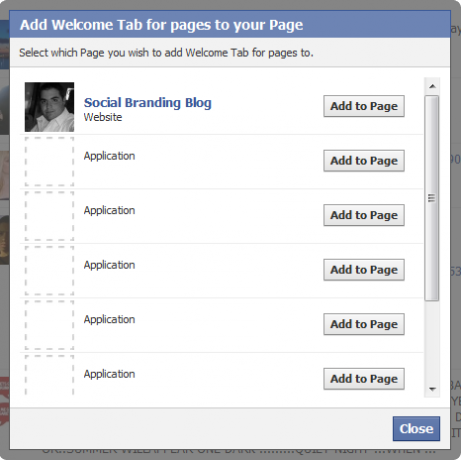Select last blank Application placeholder image
Image resolution: width=461 pixels, height=460 pixels.
point(49,375)
